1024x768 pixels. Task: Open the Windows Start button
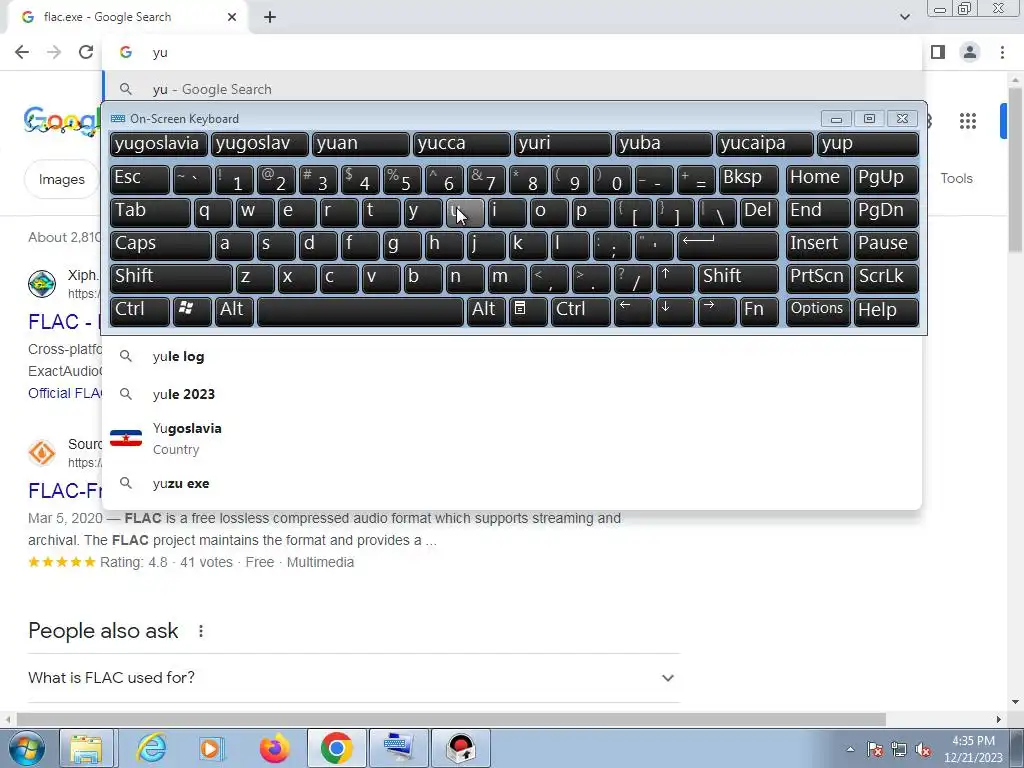(x=26, y=748)
